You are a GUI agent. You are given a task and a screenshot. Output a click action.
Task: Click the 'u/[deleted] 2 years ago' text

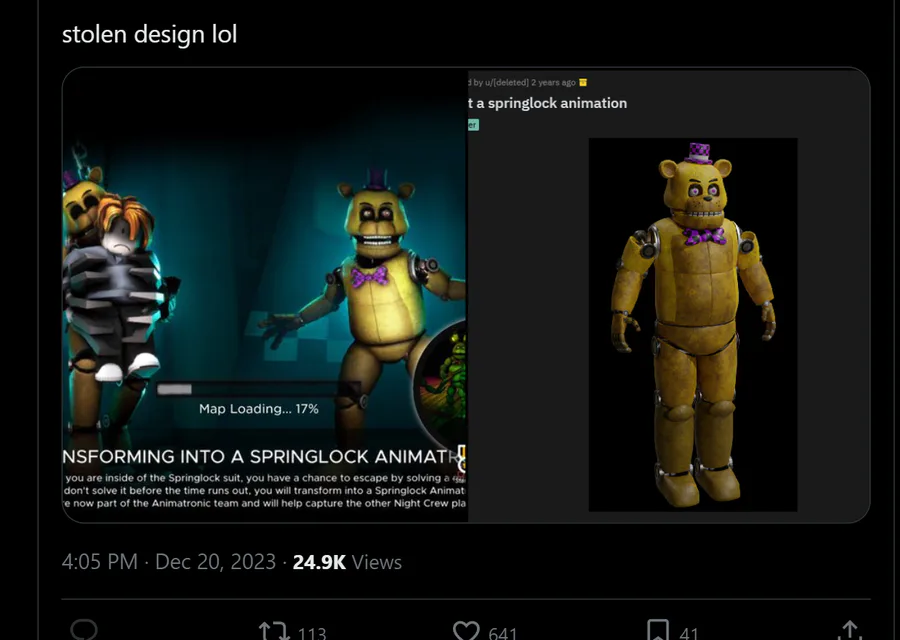pyautogui.click(x=530, y=83)
